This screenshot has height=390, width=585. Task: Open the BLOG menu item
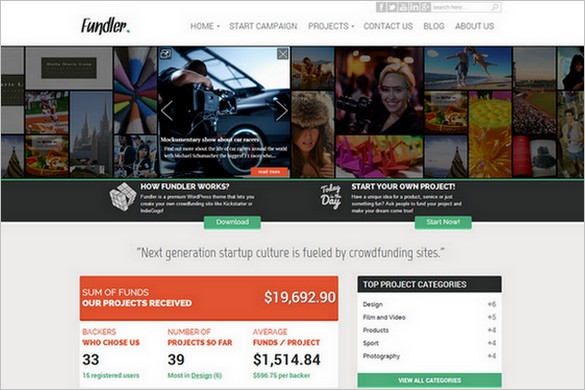point(434,26)
